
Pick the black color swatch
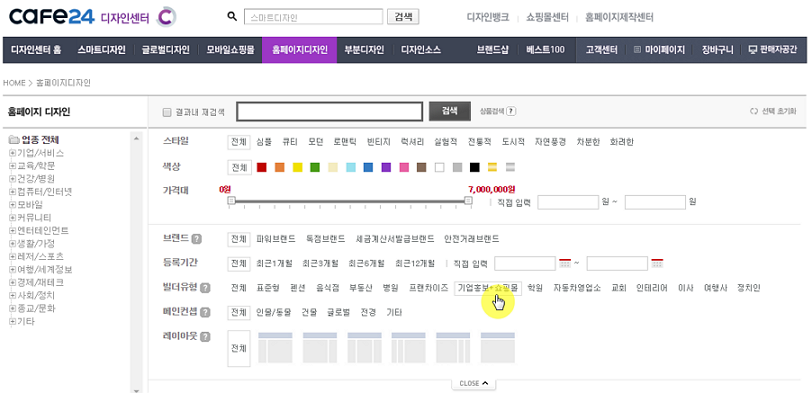coord(475,167)
